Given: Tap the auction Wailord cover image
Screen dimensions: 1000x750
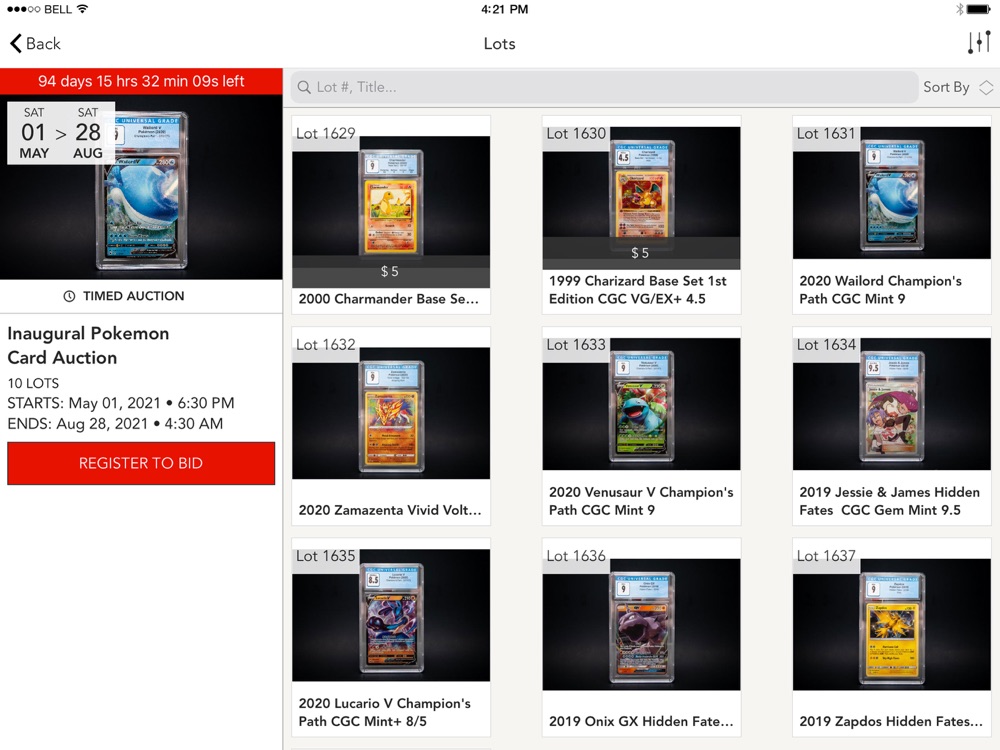Looking at the screenshot, I should (141, 188).
